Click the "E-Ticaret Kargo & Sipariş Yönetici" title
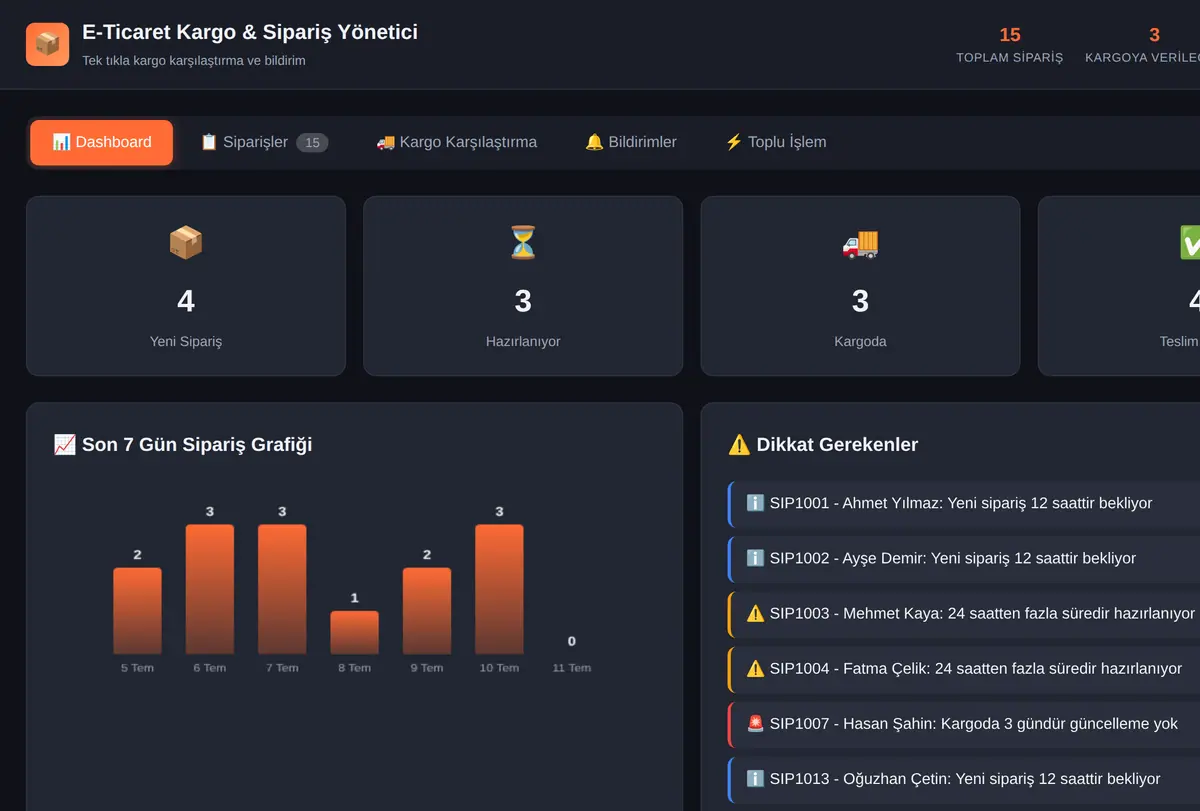1200x811 pixels. click(x=250, y=32)
